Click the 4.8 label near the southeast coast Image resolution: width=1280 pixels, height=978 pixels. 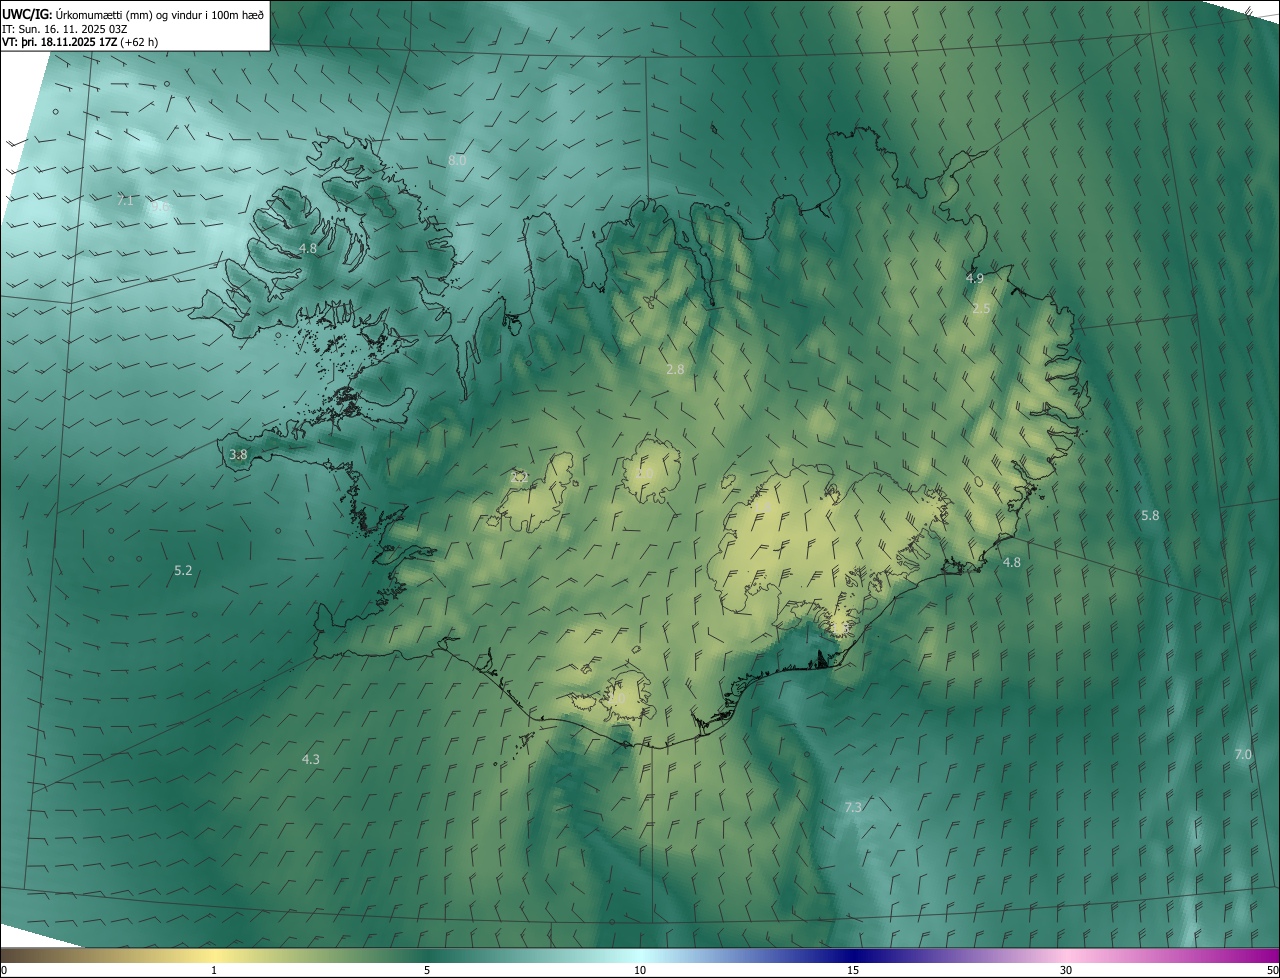1012,562
